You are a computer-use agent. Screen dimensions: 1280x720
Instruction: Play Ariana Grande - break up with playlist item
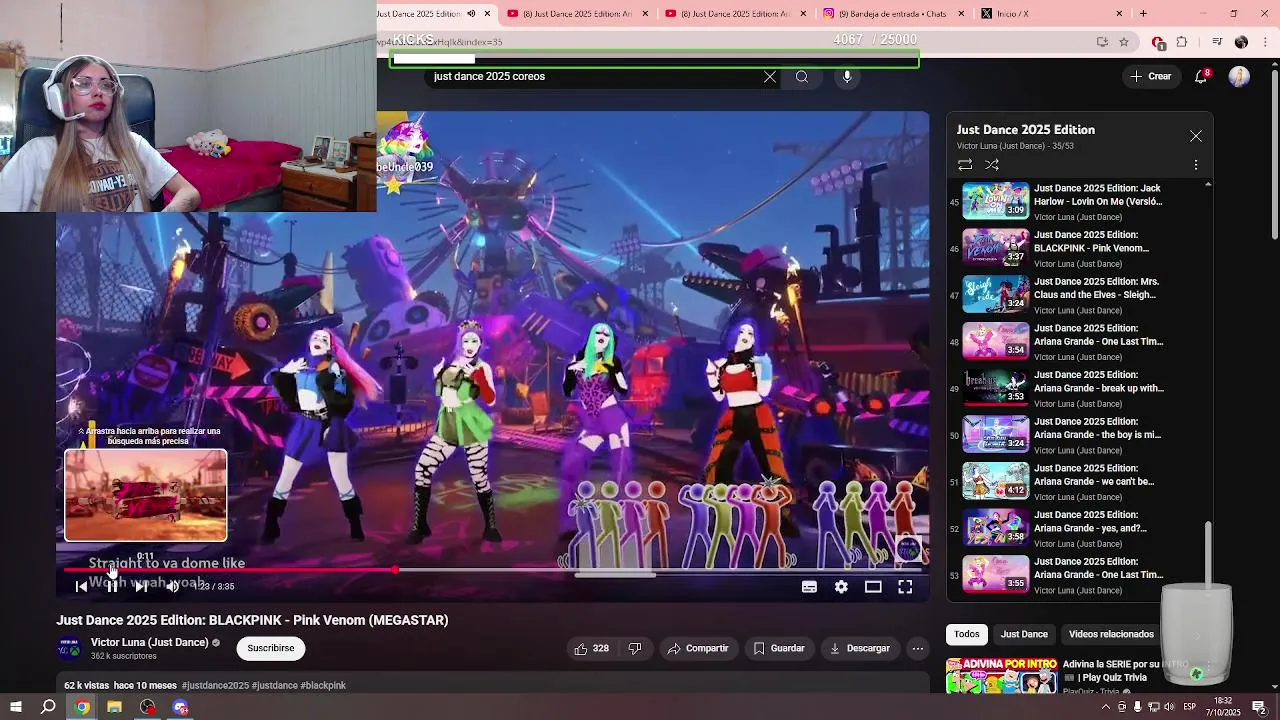click(1074, 388)
